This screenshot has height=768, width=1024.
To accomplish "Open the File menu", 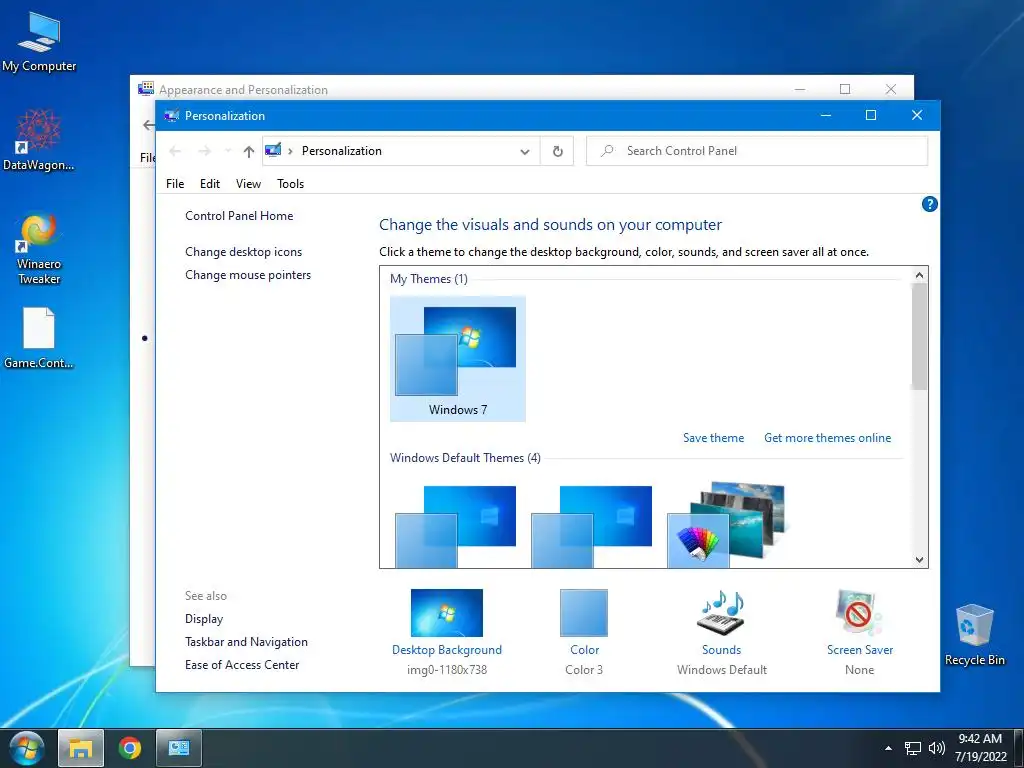I will click(175, 184).
